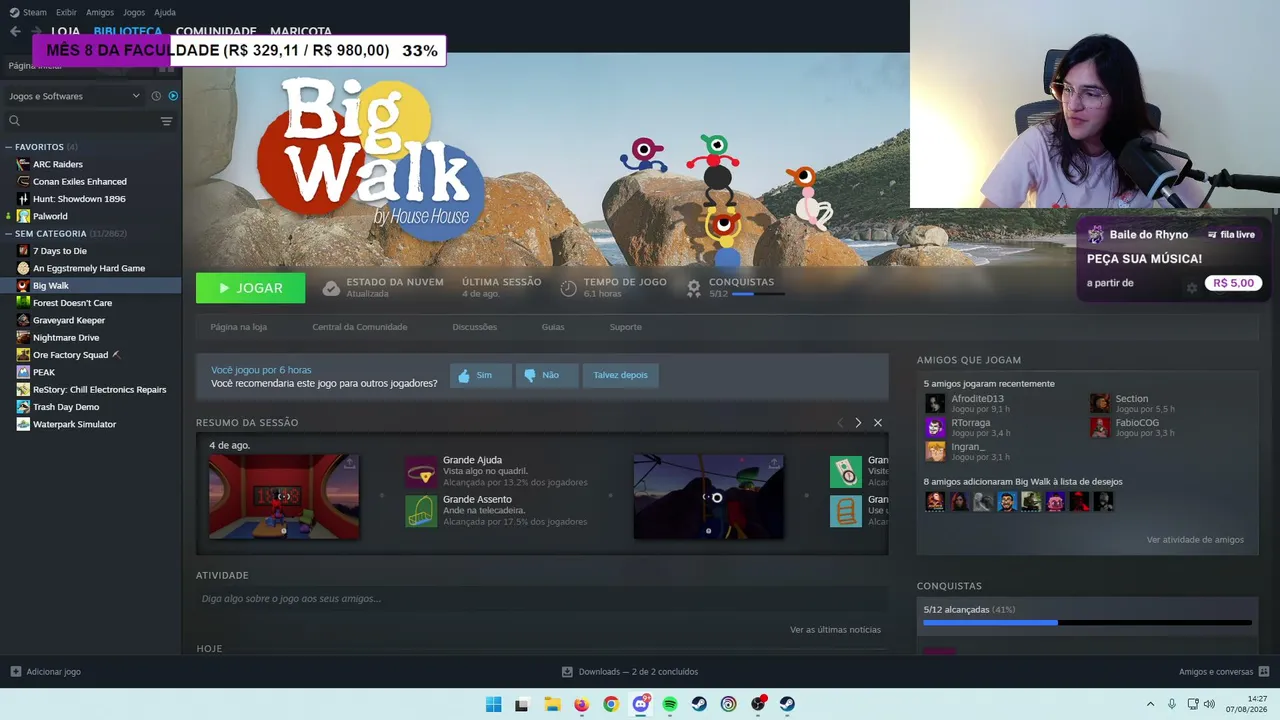Image resolution: width=1280 pixels, height=720 pixels.
Task: Select the Waterpark Simulator icon
Action: point(23,424)
